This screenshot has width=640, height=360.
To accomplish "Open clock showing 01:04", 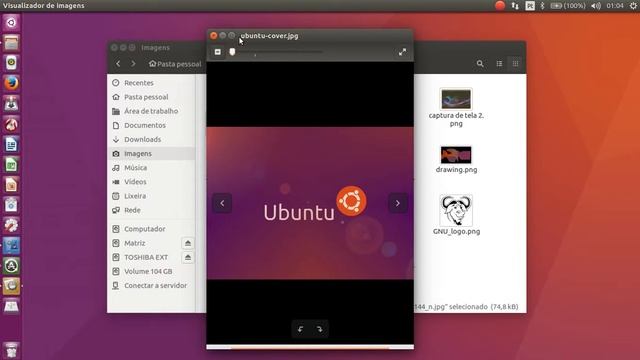I will click(615, 5).
